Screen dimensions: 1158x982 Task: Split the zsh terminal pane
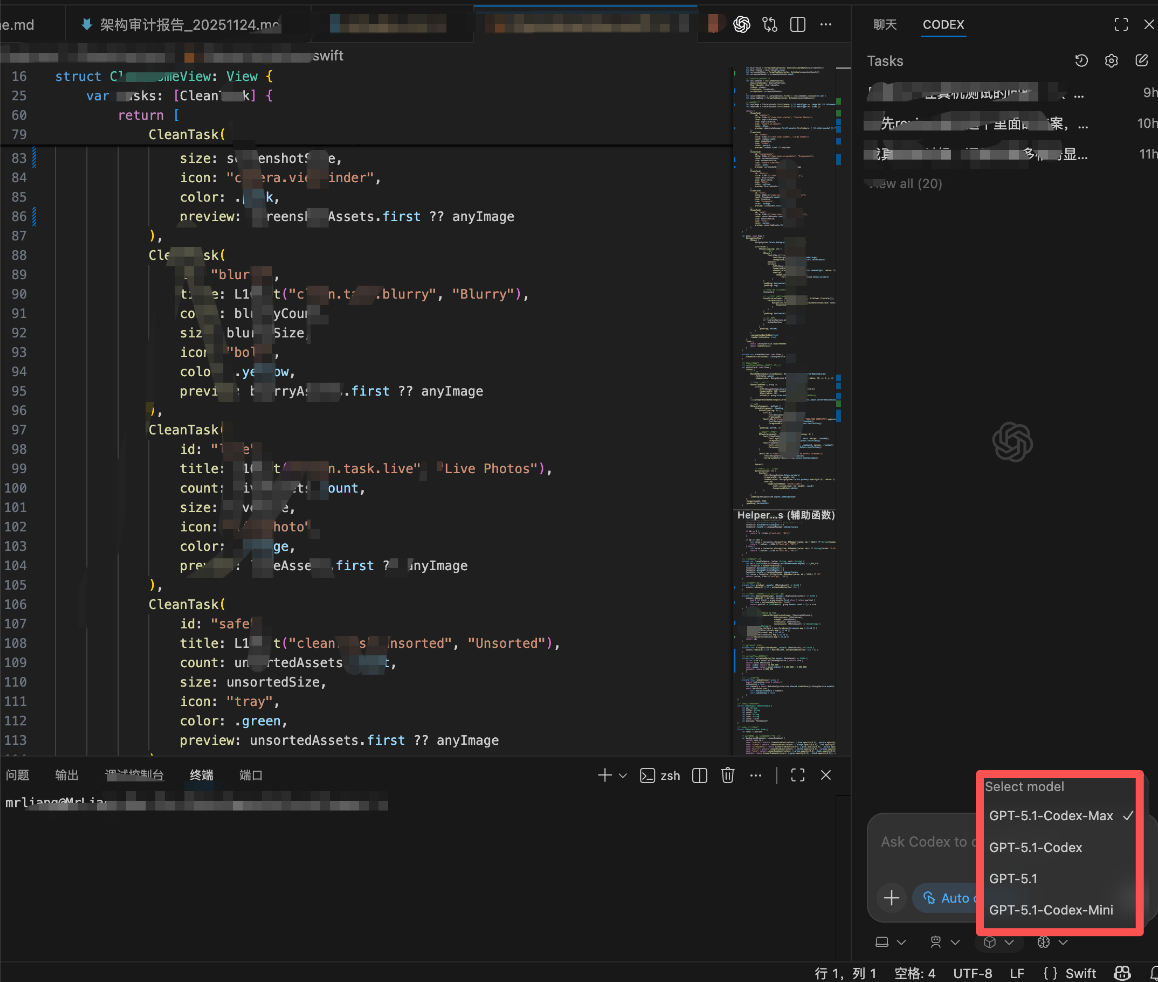(700, 775)
